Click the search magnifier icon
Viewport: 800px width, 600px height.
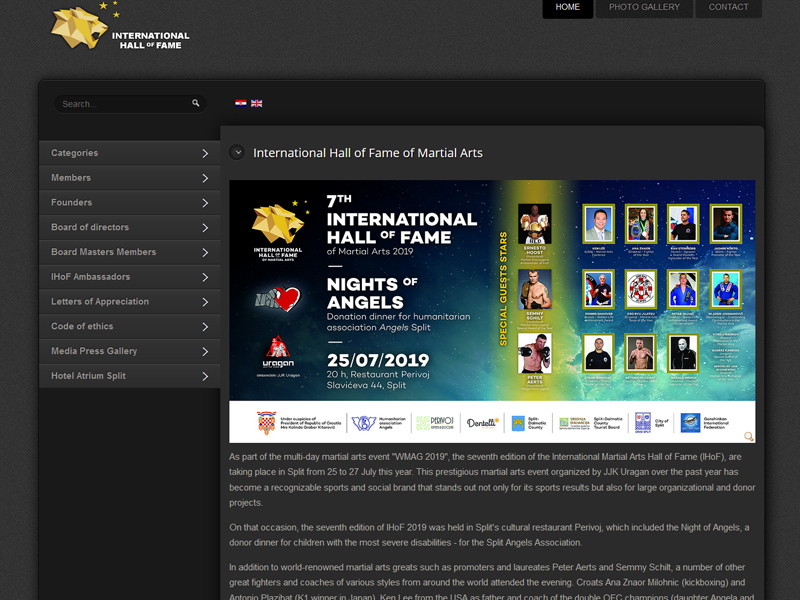[x=196, y=103]
